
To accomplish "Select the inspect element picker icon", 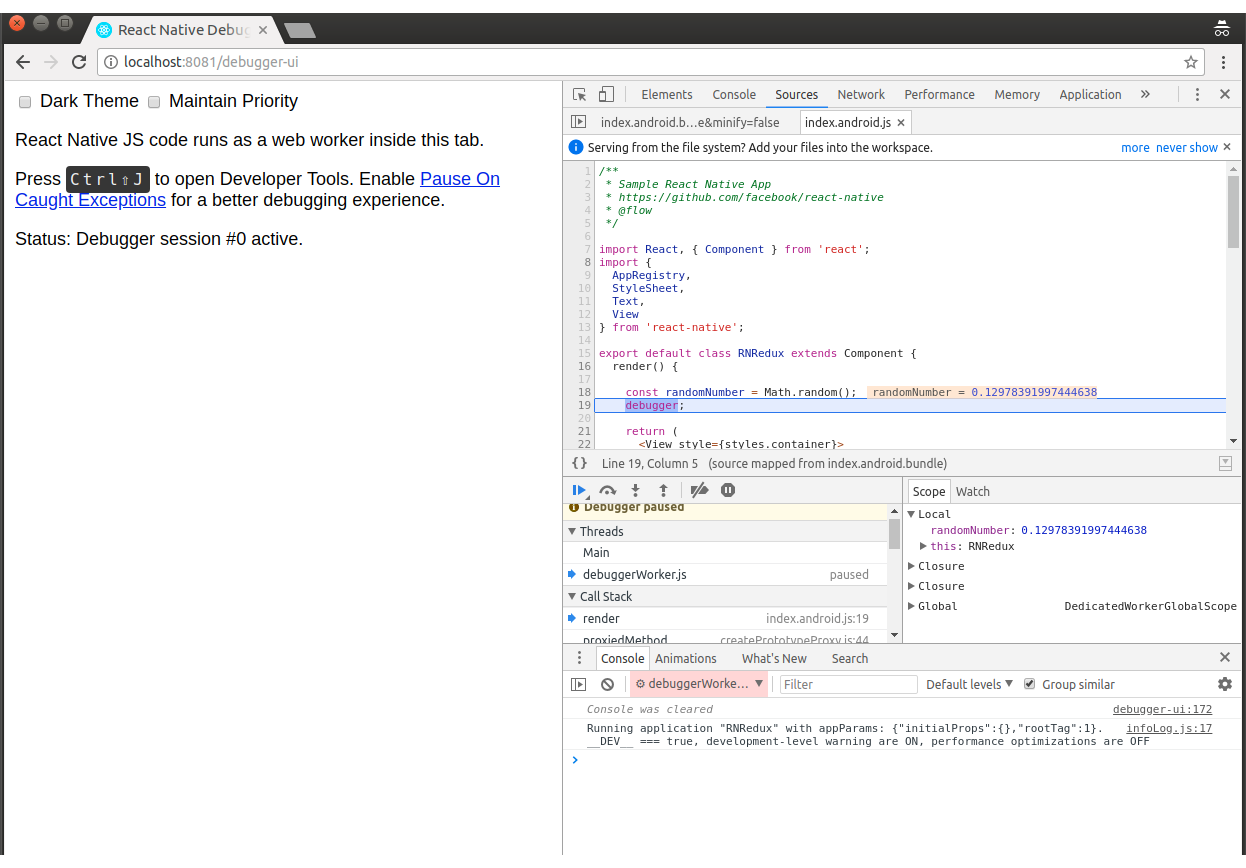I will pos(579,94).
